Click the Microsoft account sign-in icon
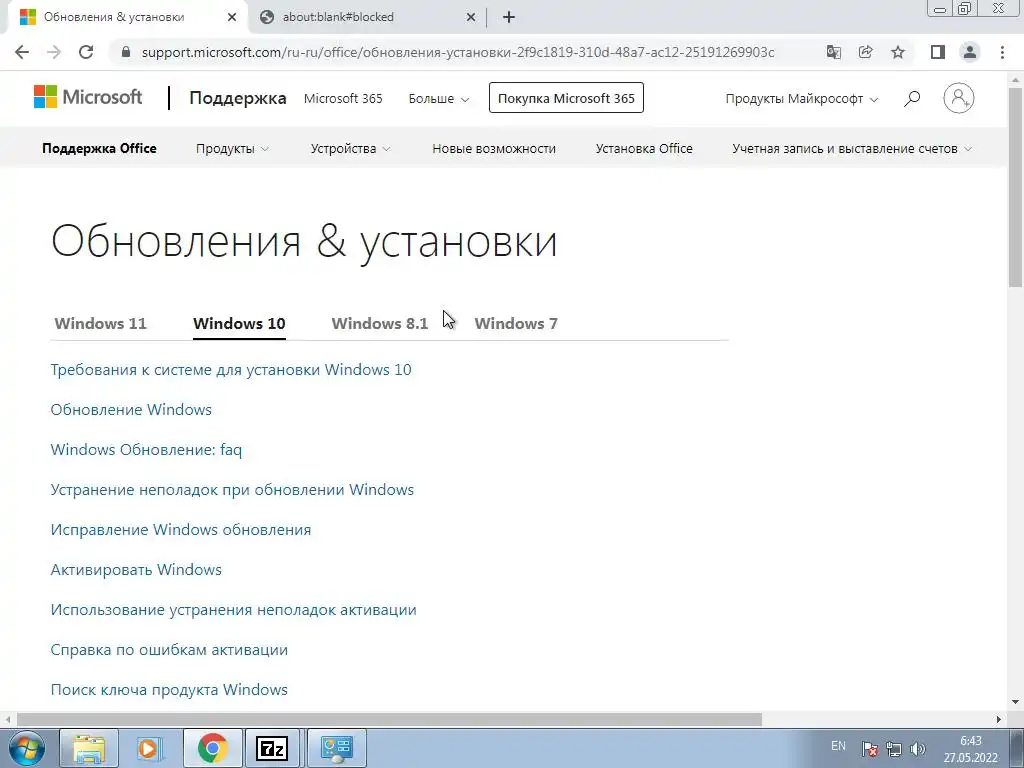 click(959, 98)
